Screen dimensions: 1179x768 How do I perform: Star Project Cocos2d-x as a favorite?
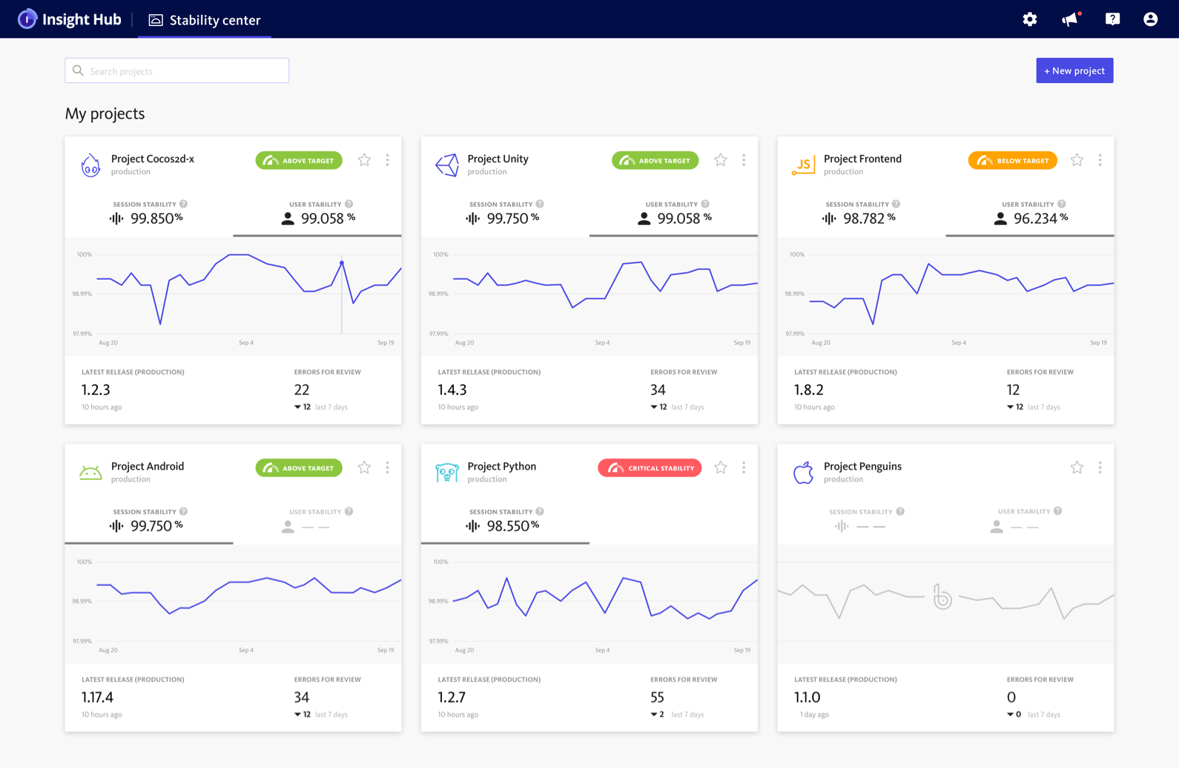(x=363, y=159)
